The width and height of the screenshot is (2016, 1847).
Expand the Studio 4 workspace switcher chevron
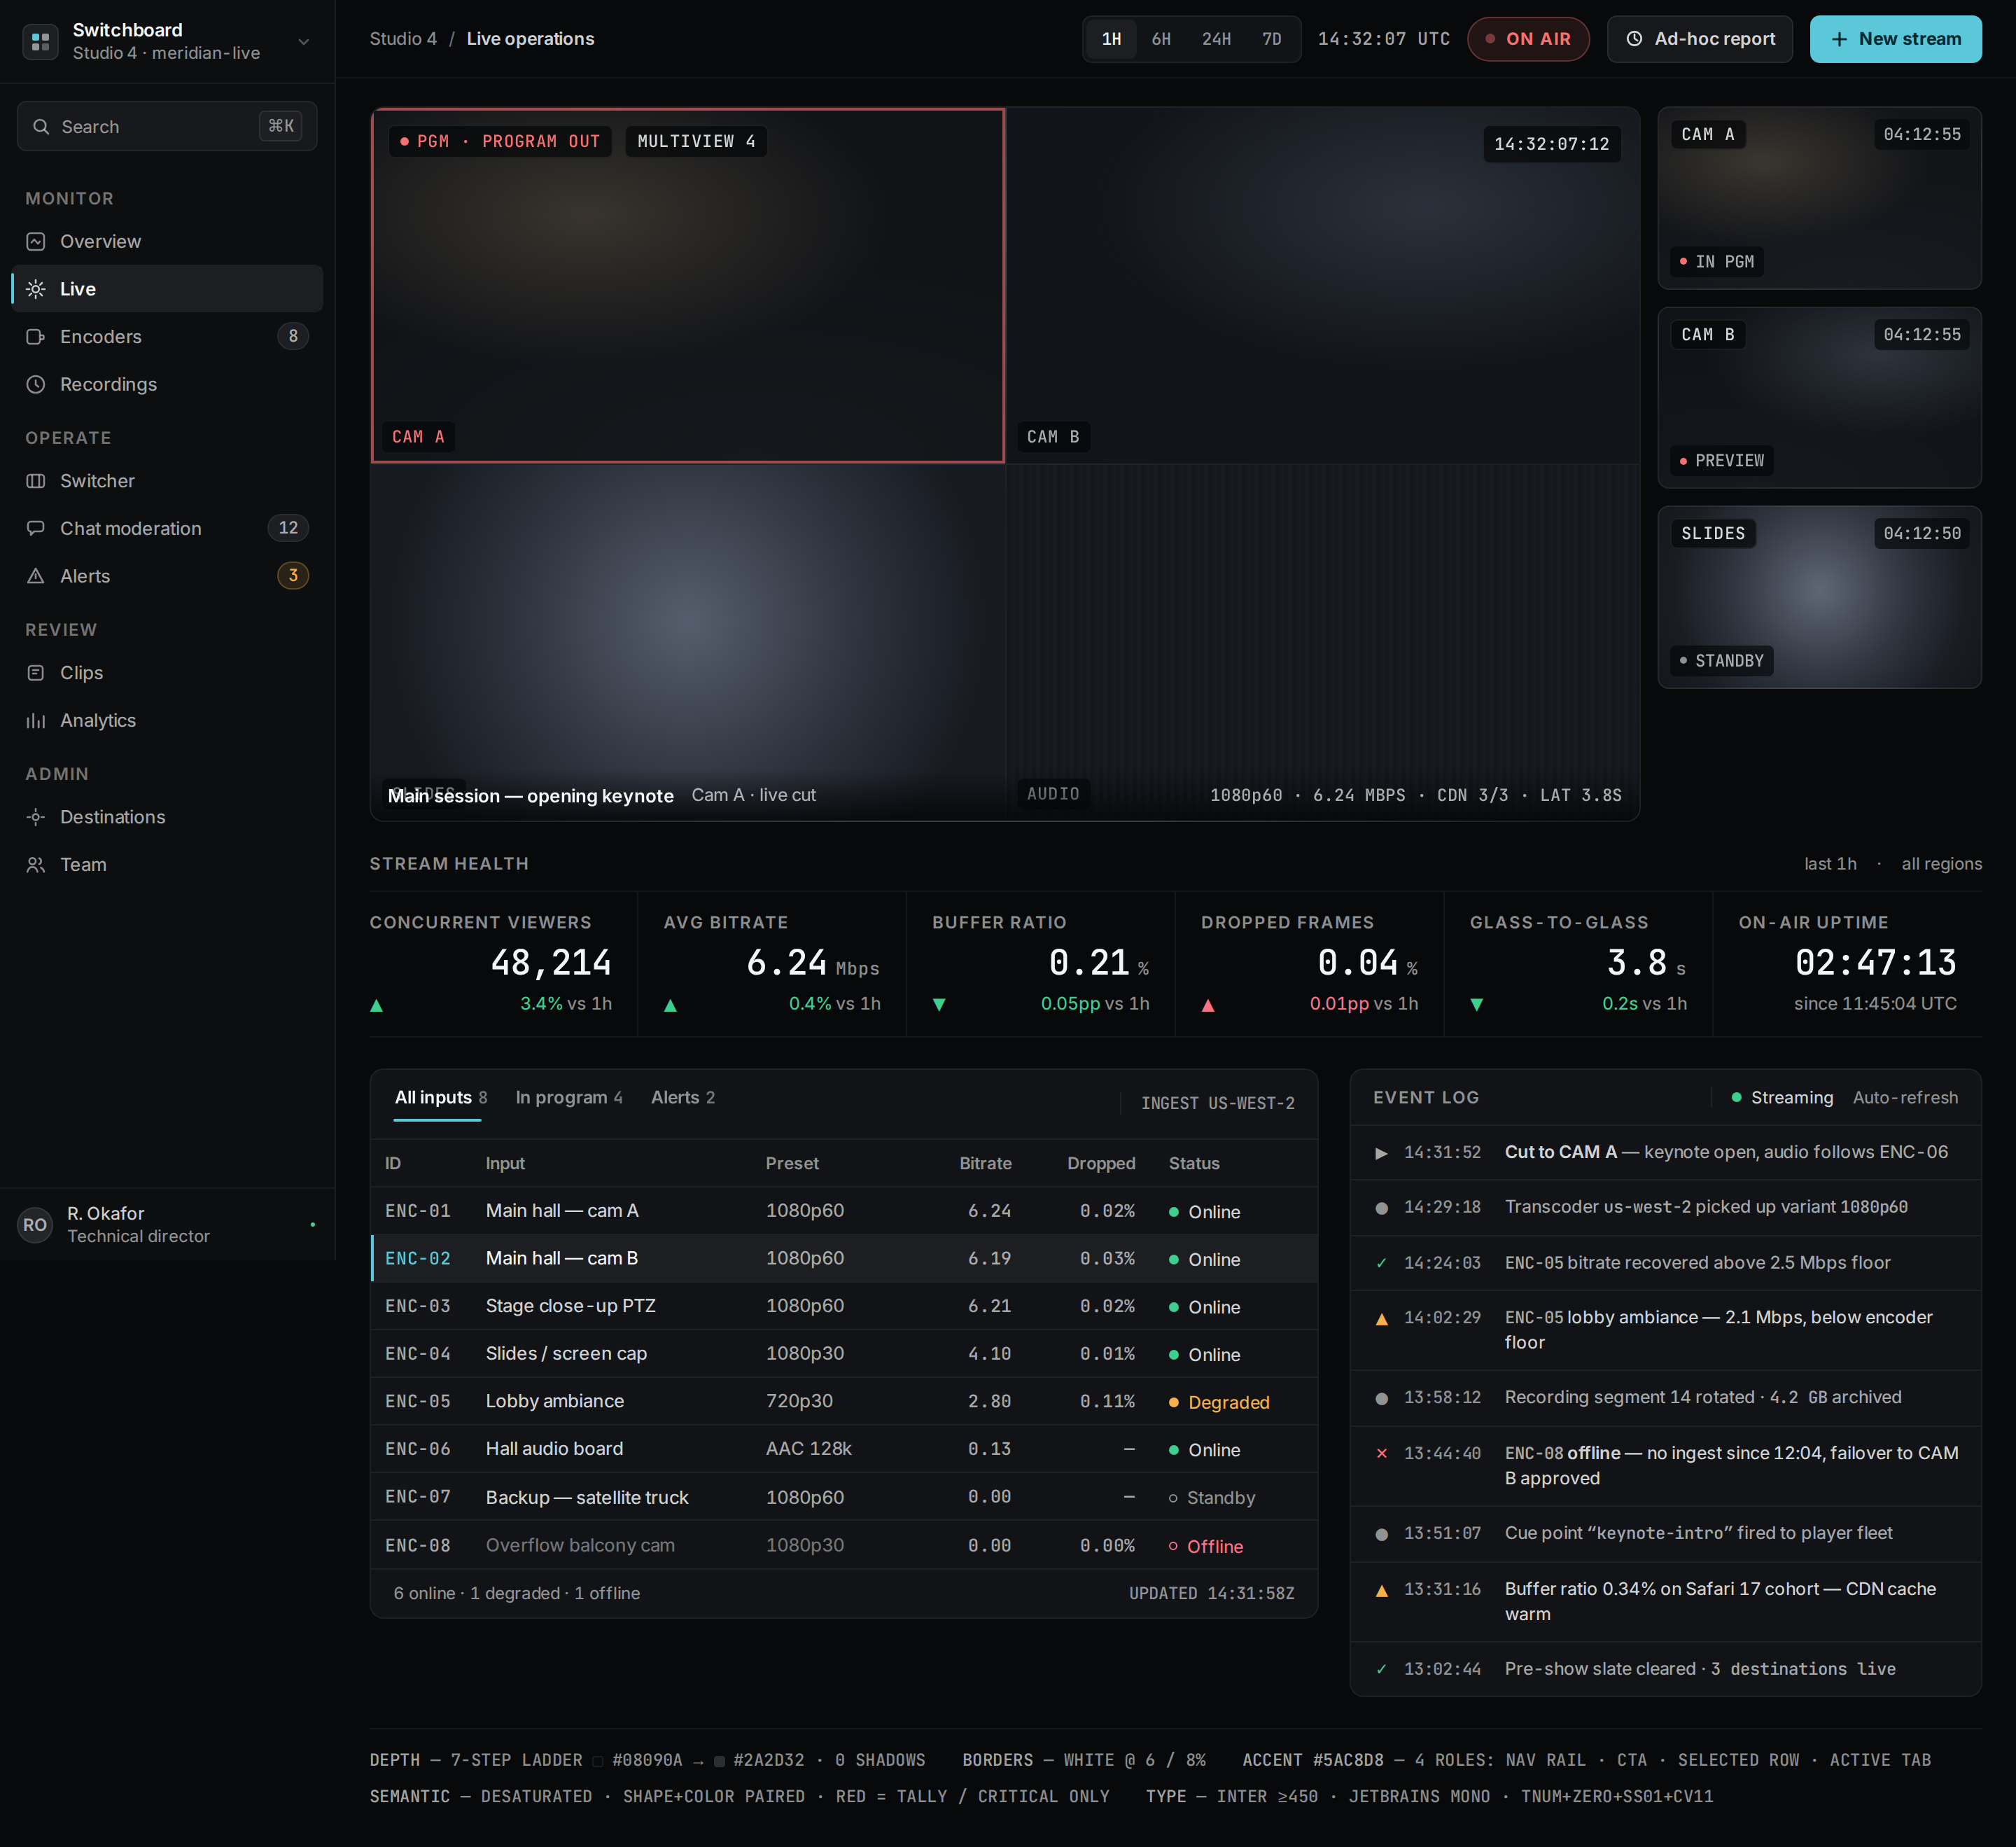tap(304, 41)
